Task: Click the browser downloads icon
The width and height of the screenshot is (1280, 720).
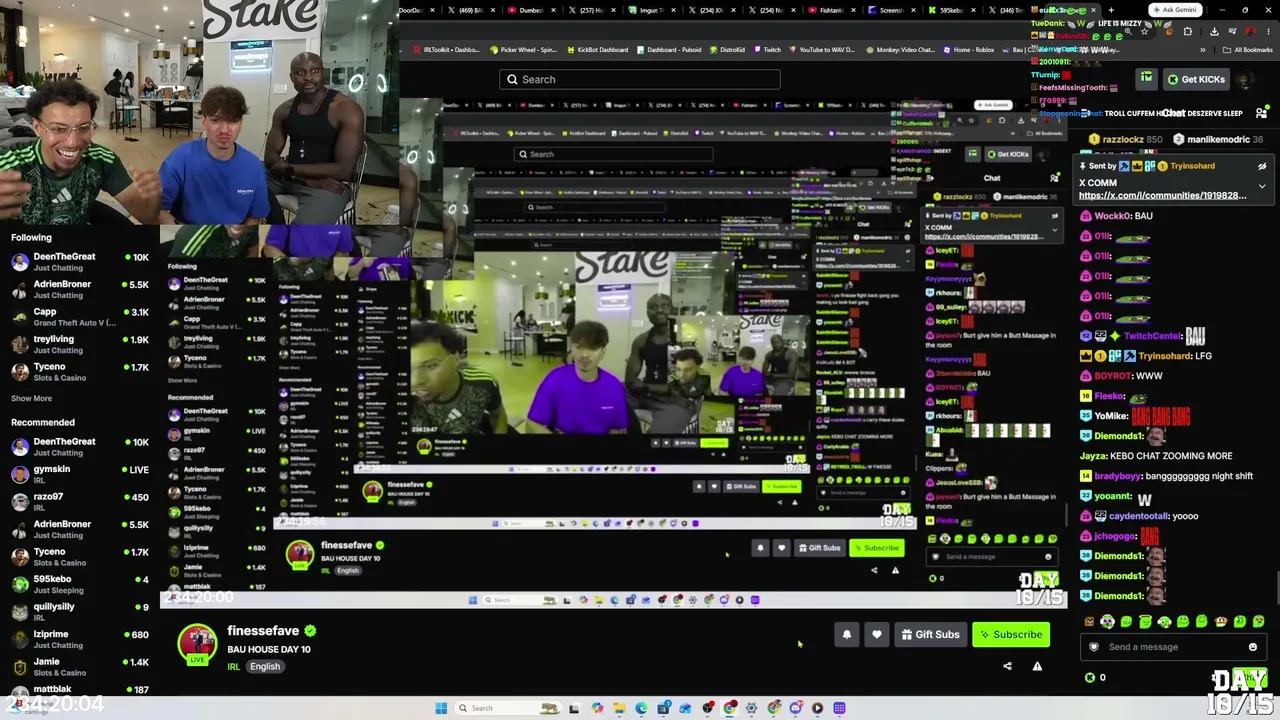Action: coord(1214,31)
